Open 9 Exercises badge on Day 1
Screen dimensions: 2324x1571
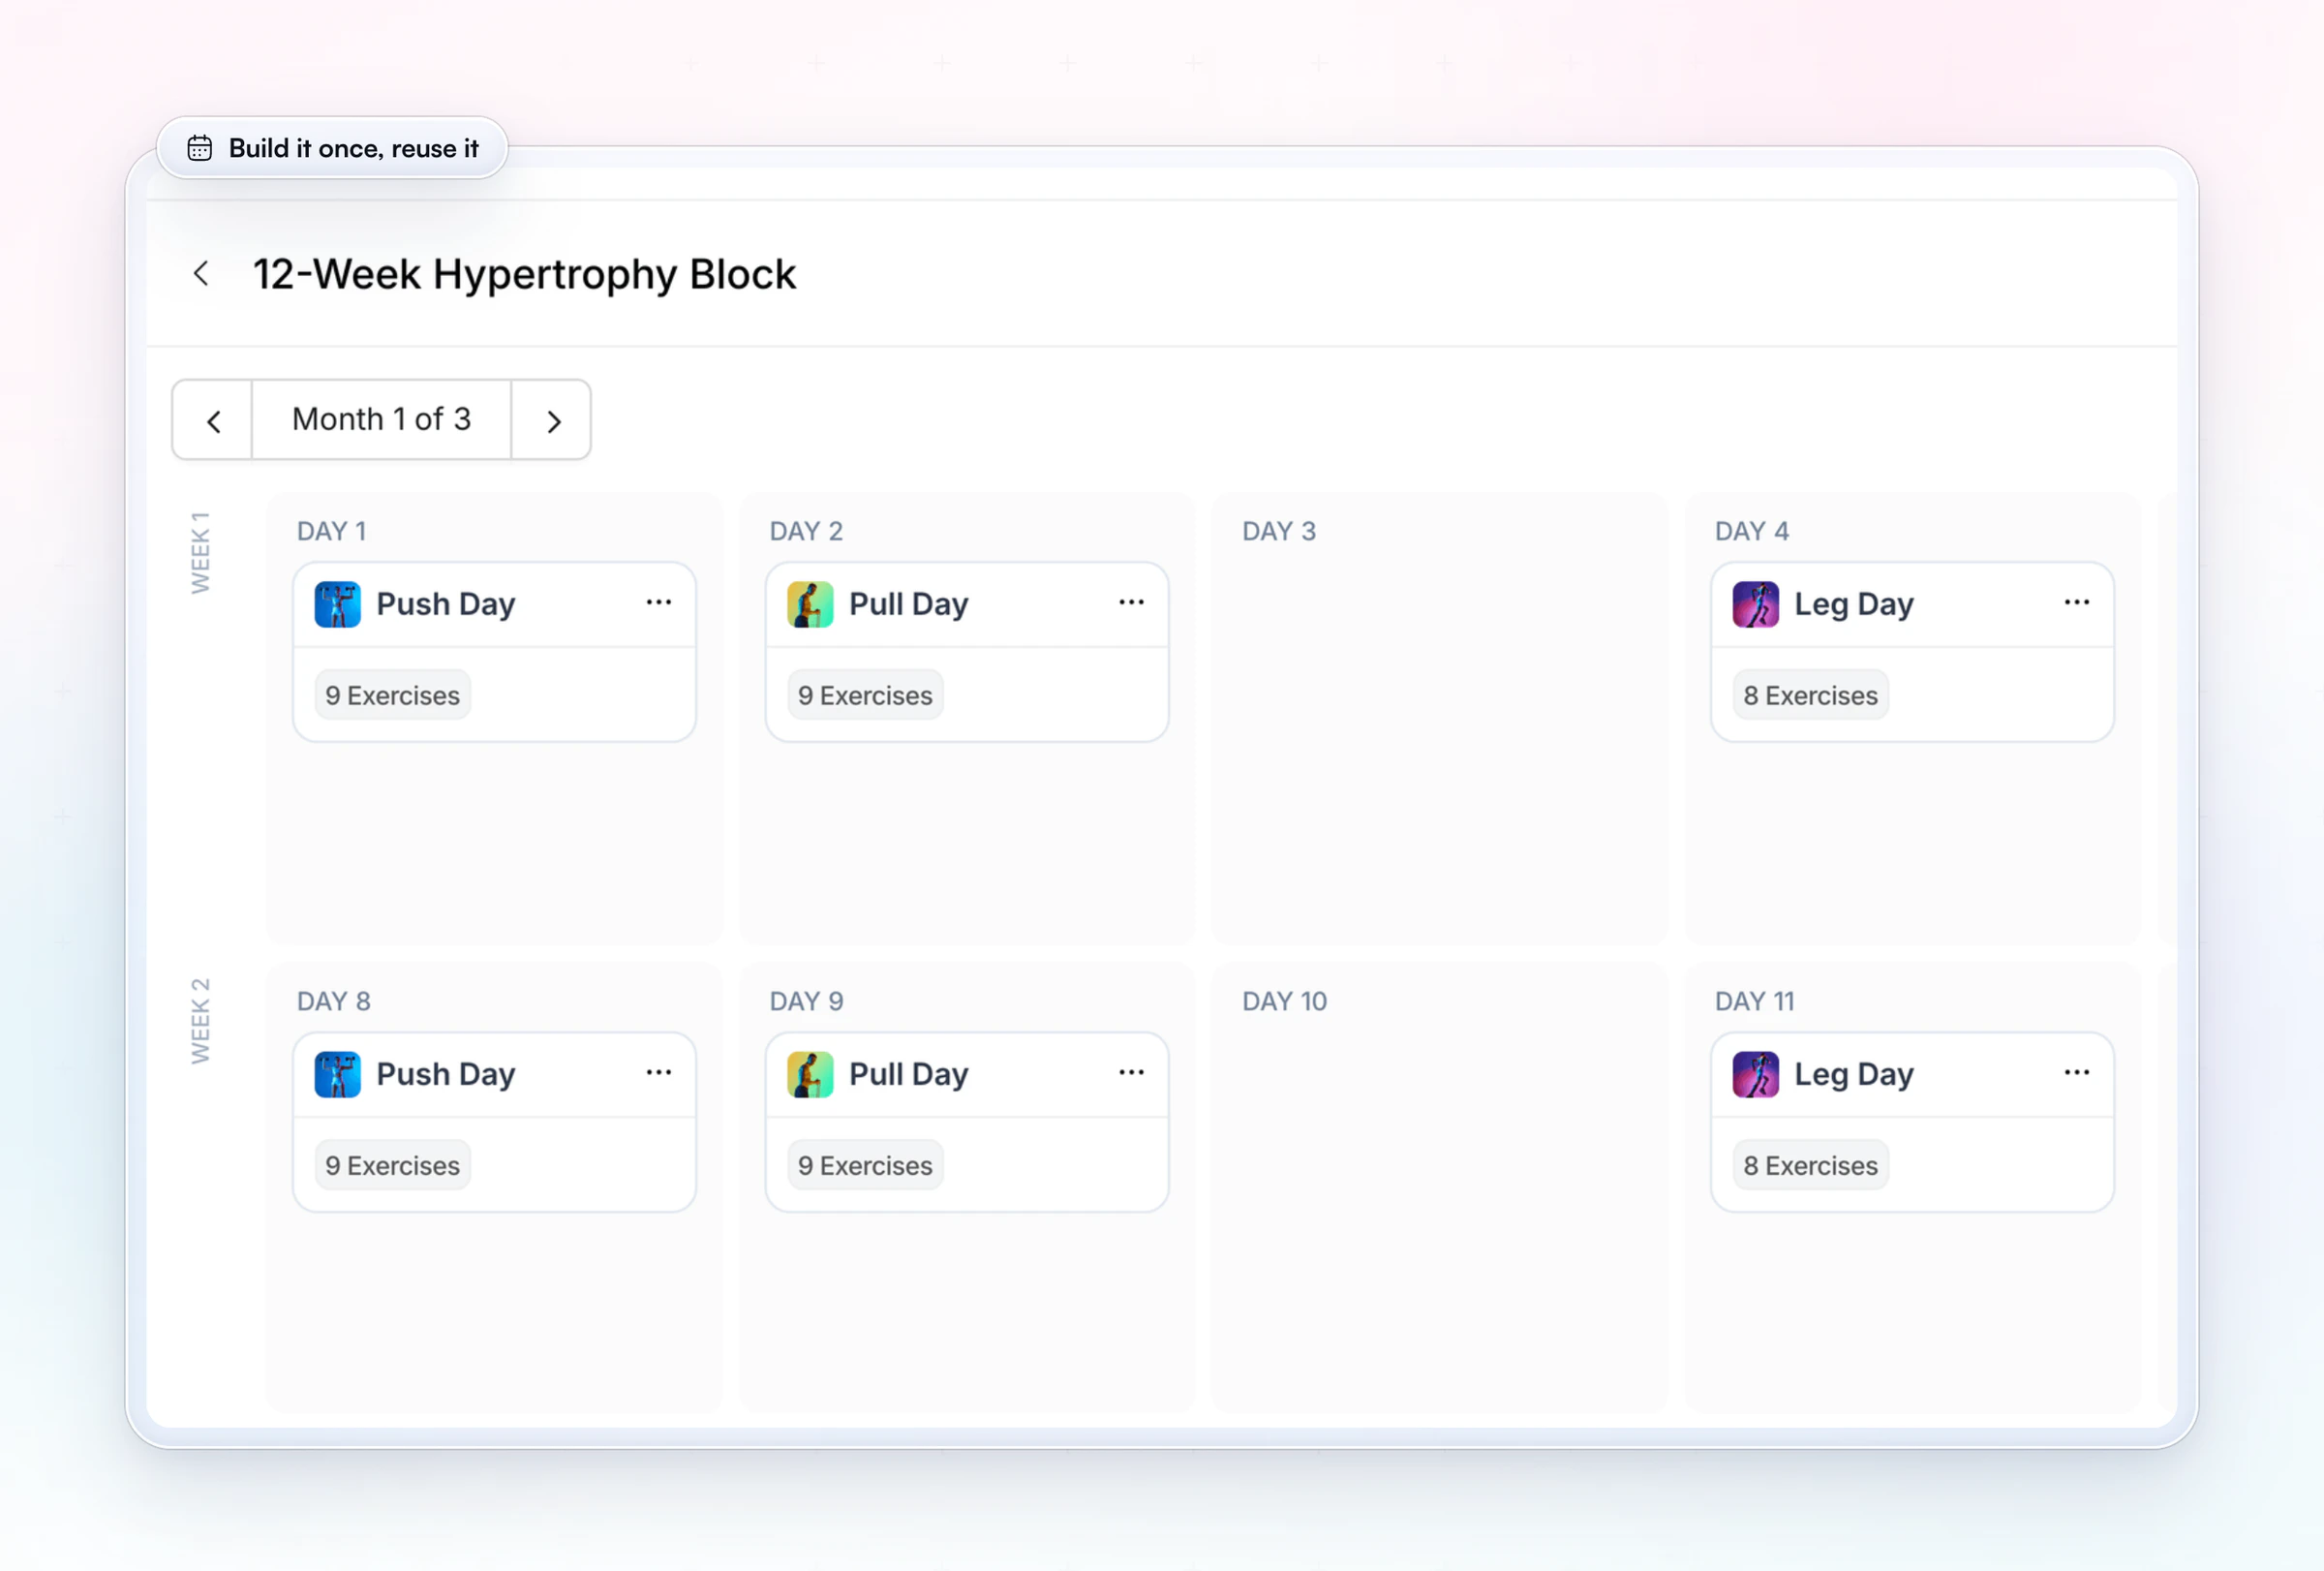pos(393,695)
